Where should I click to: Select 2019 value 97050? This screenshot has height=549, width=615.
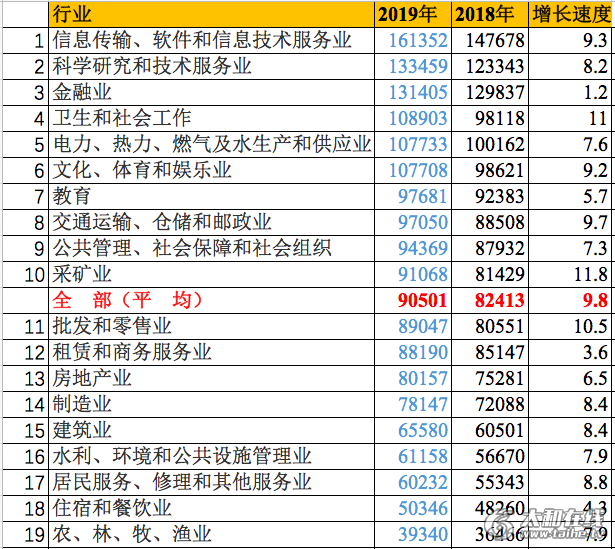[413, 222]
